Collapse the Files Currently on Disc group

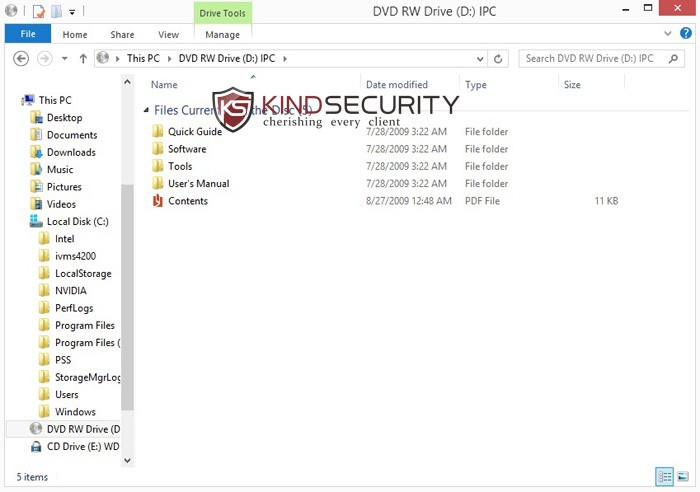click(146, 110)
